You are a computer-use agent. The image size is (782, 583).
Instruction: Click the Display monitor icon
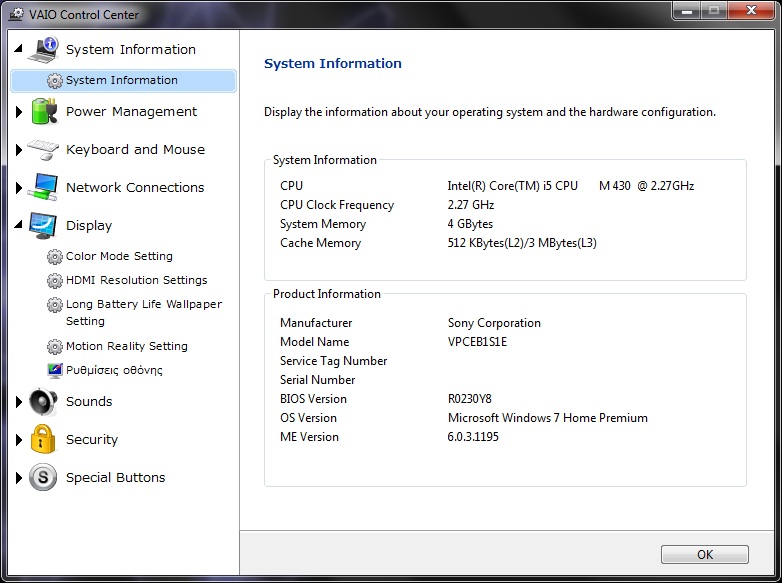point(43,225)
